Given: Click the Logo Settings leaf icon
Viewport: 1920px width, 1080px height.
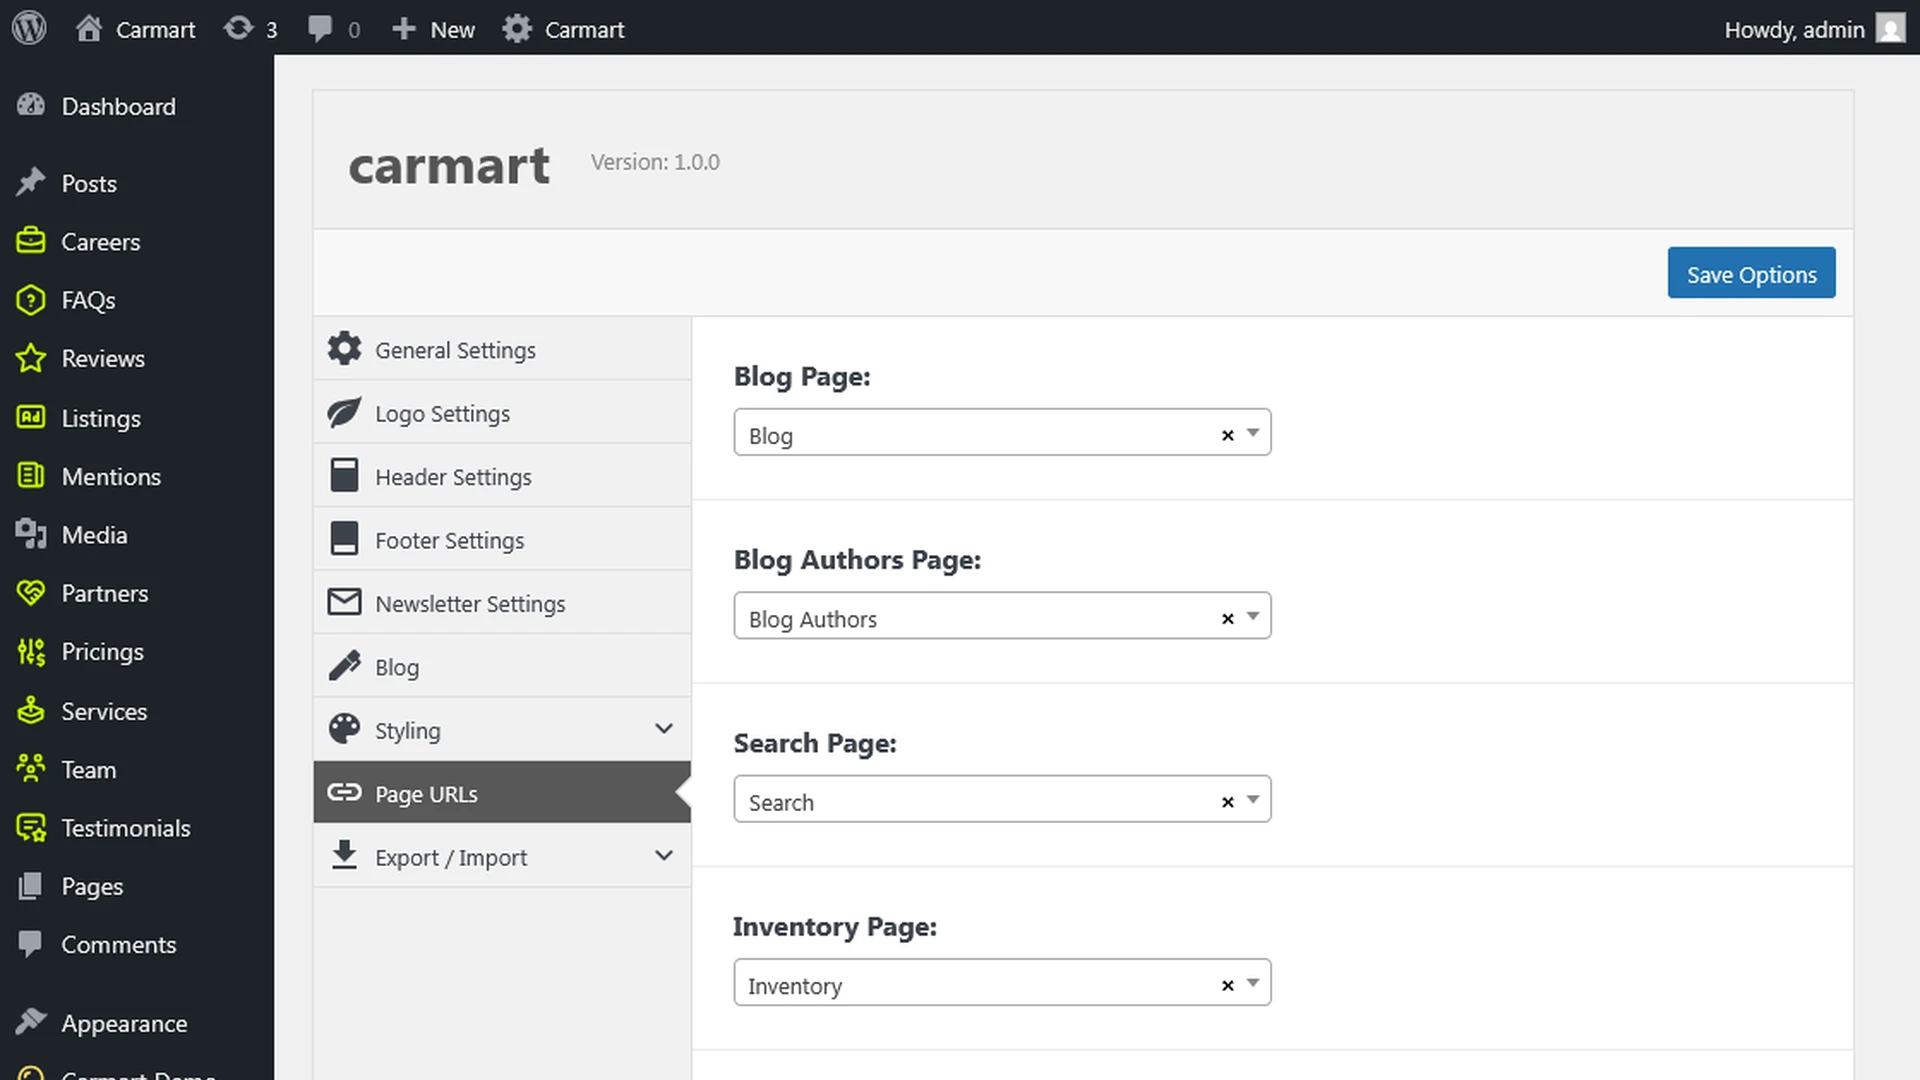Looking at the screenshot, I should point(344,412).
